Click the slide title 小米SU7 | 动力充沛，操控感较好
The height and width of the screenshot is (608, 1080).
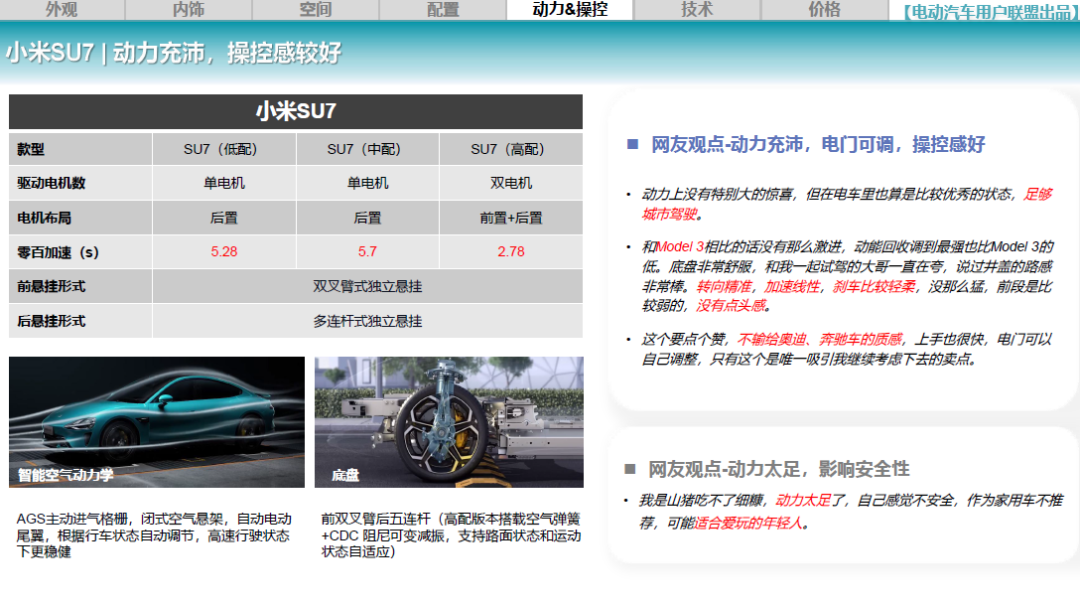(x=174, y=53)
